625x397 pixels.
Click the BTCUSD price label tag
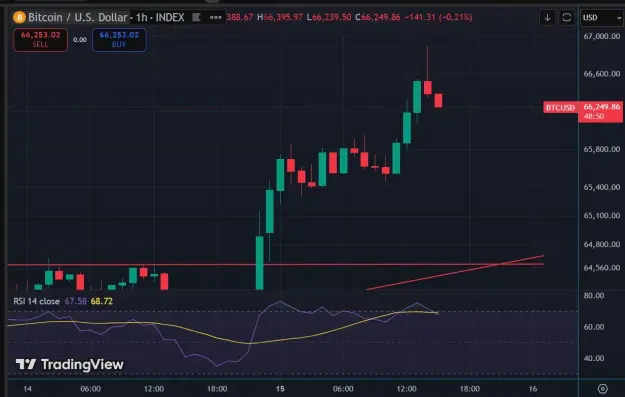(x=560, y=108)
